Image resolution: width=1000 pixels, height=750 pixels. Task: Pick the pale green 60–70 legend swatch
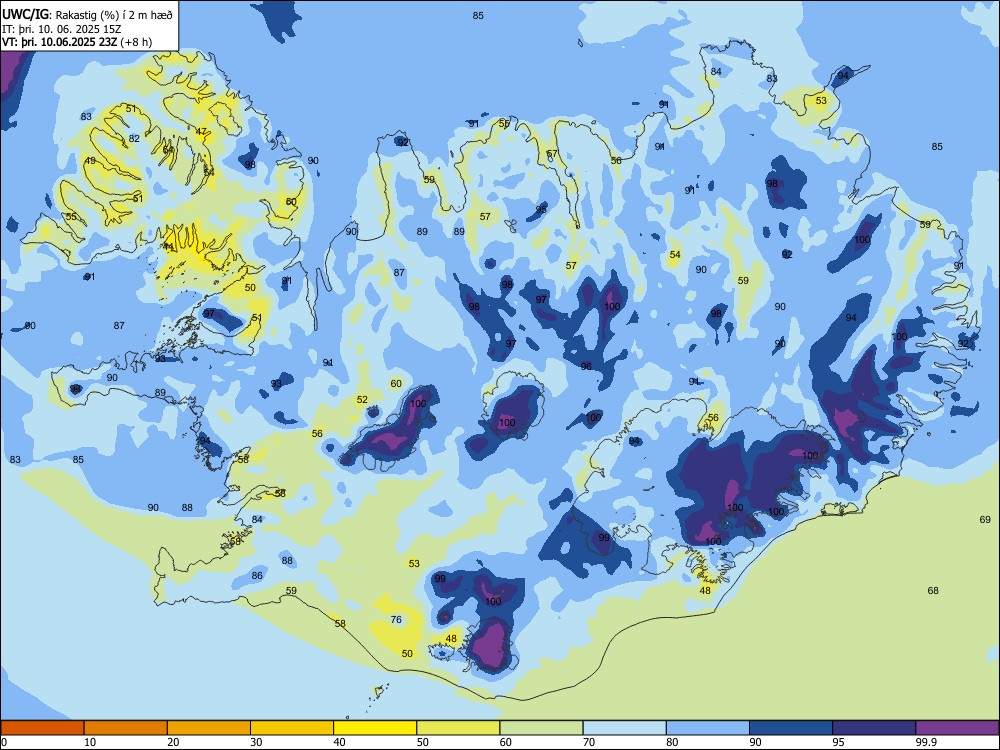pyautogui.click(x=541, y=728)
